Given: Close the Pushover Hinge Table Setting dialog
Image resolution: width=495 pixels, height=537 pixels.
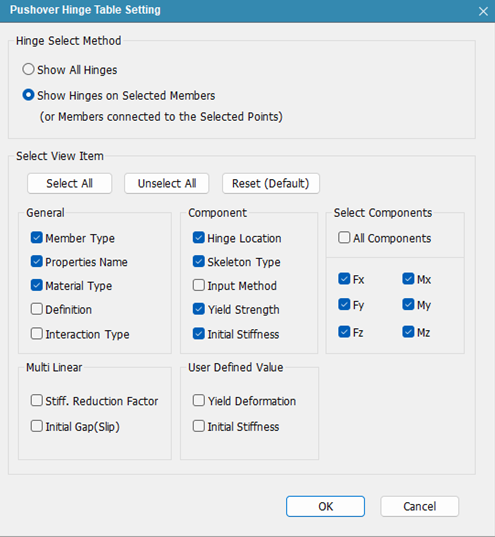Looking at the screenshot, I should (x=483, y=12).
